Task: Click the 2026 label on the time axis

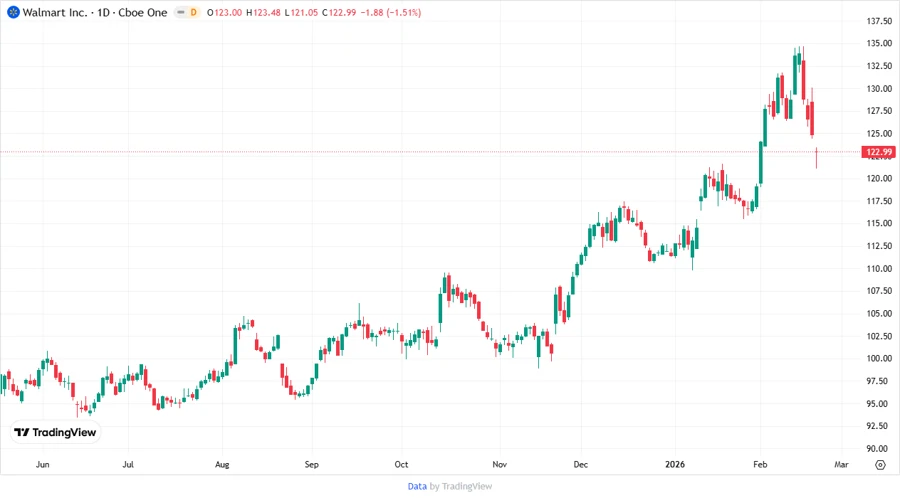Action: (675, 464)
